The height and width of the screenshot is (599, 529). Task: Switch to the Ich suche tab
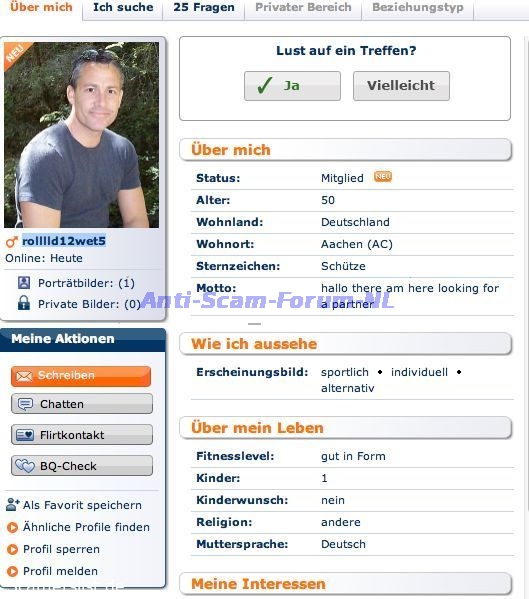(x=123, y=8)
